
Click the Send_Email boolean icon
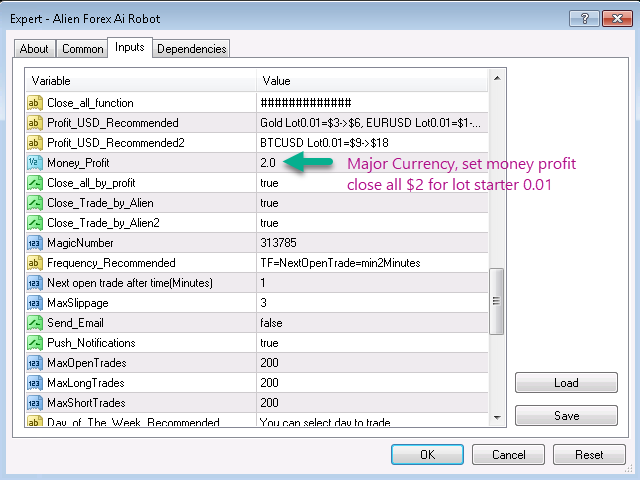point(35,323)
